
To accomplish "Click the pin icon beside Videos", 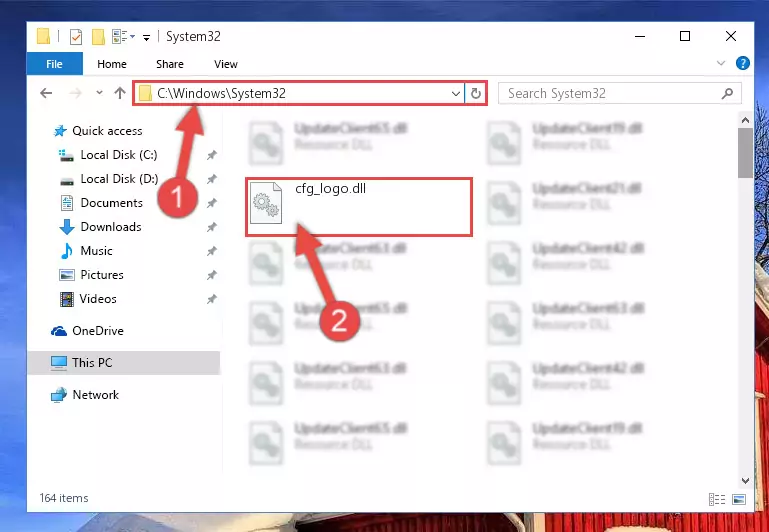I will tap(211, 299).
